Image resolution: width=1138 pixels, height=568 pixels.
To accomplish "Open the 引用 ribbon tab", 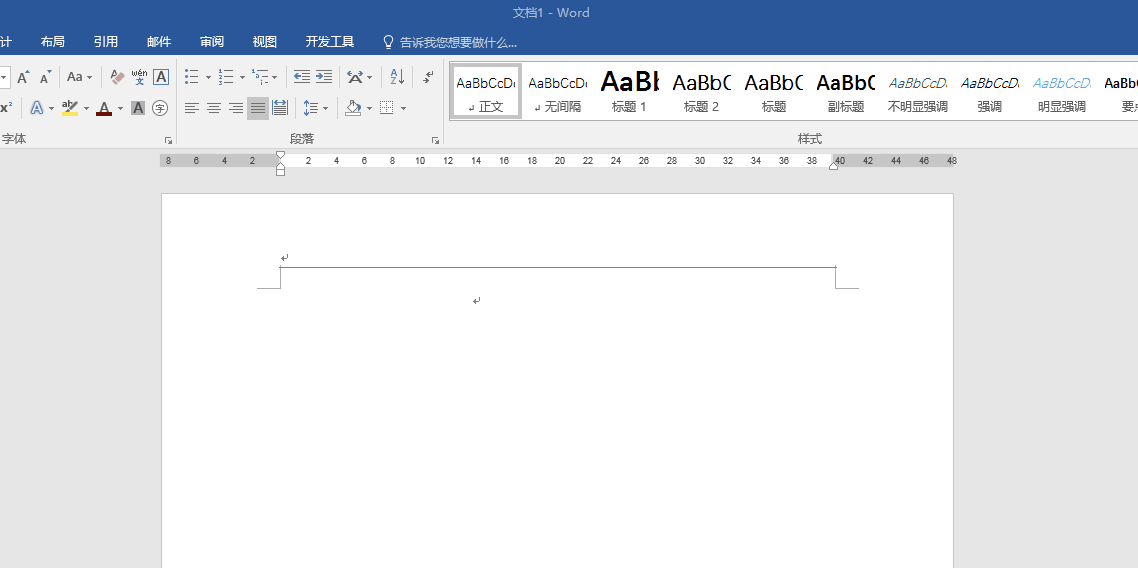I will 106,42.
